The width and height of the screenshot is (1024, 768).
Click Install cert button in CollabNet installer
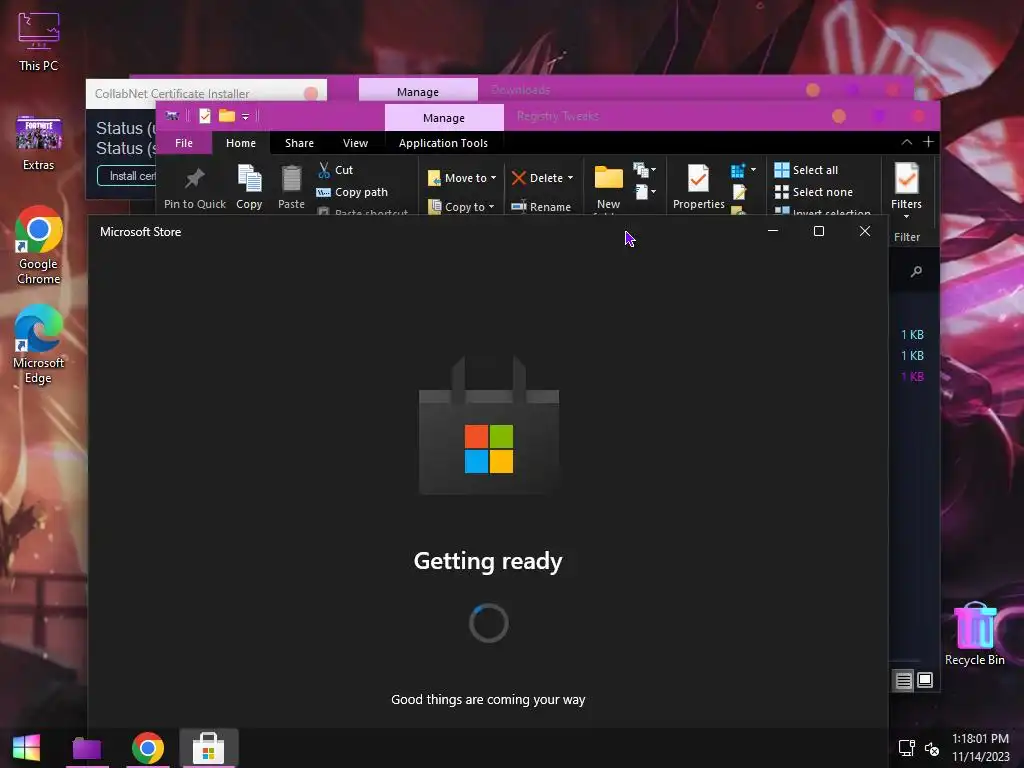point(127,176)
